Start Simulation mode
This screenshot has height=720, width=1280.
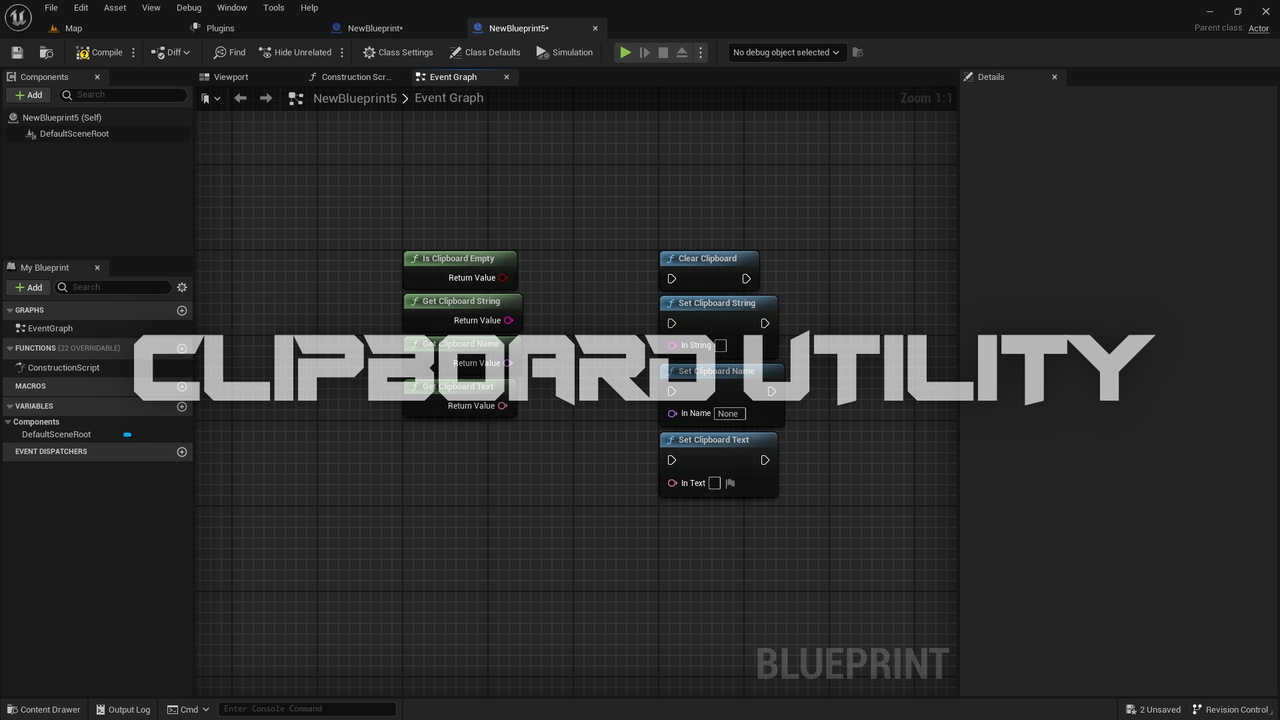(565, 52)
